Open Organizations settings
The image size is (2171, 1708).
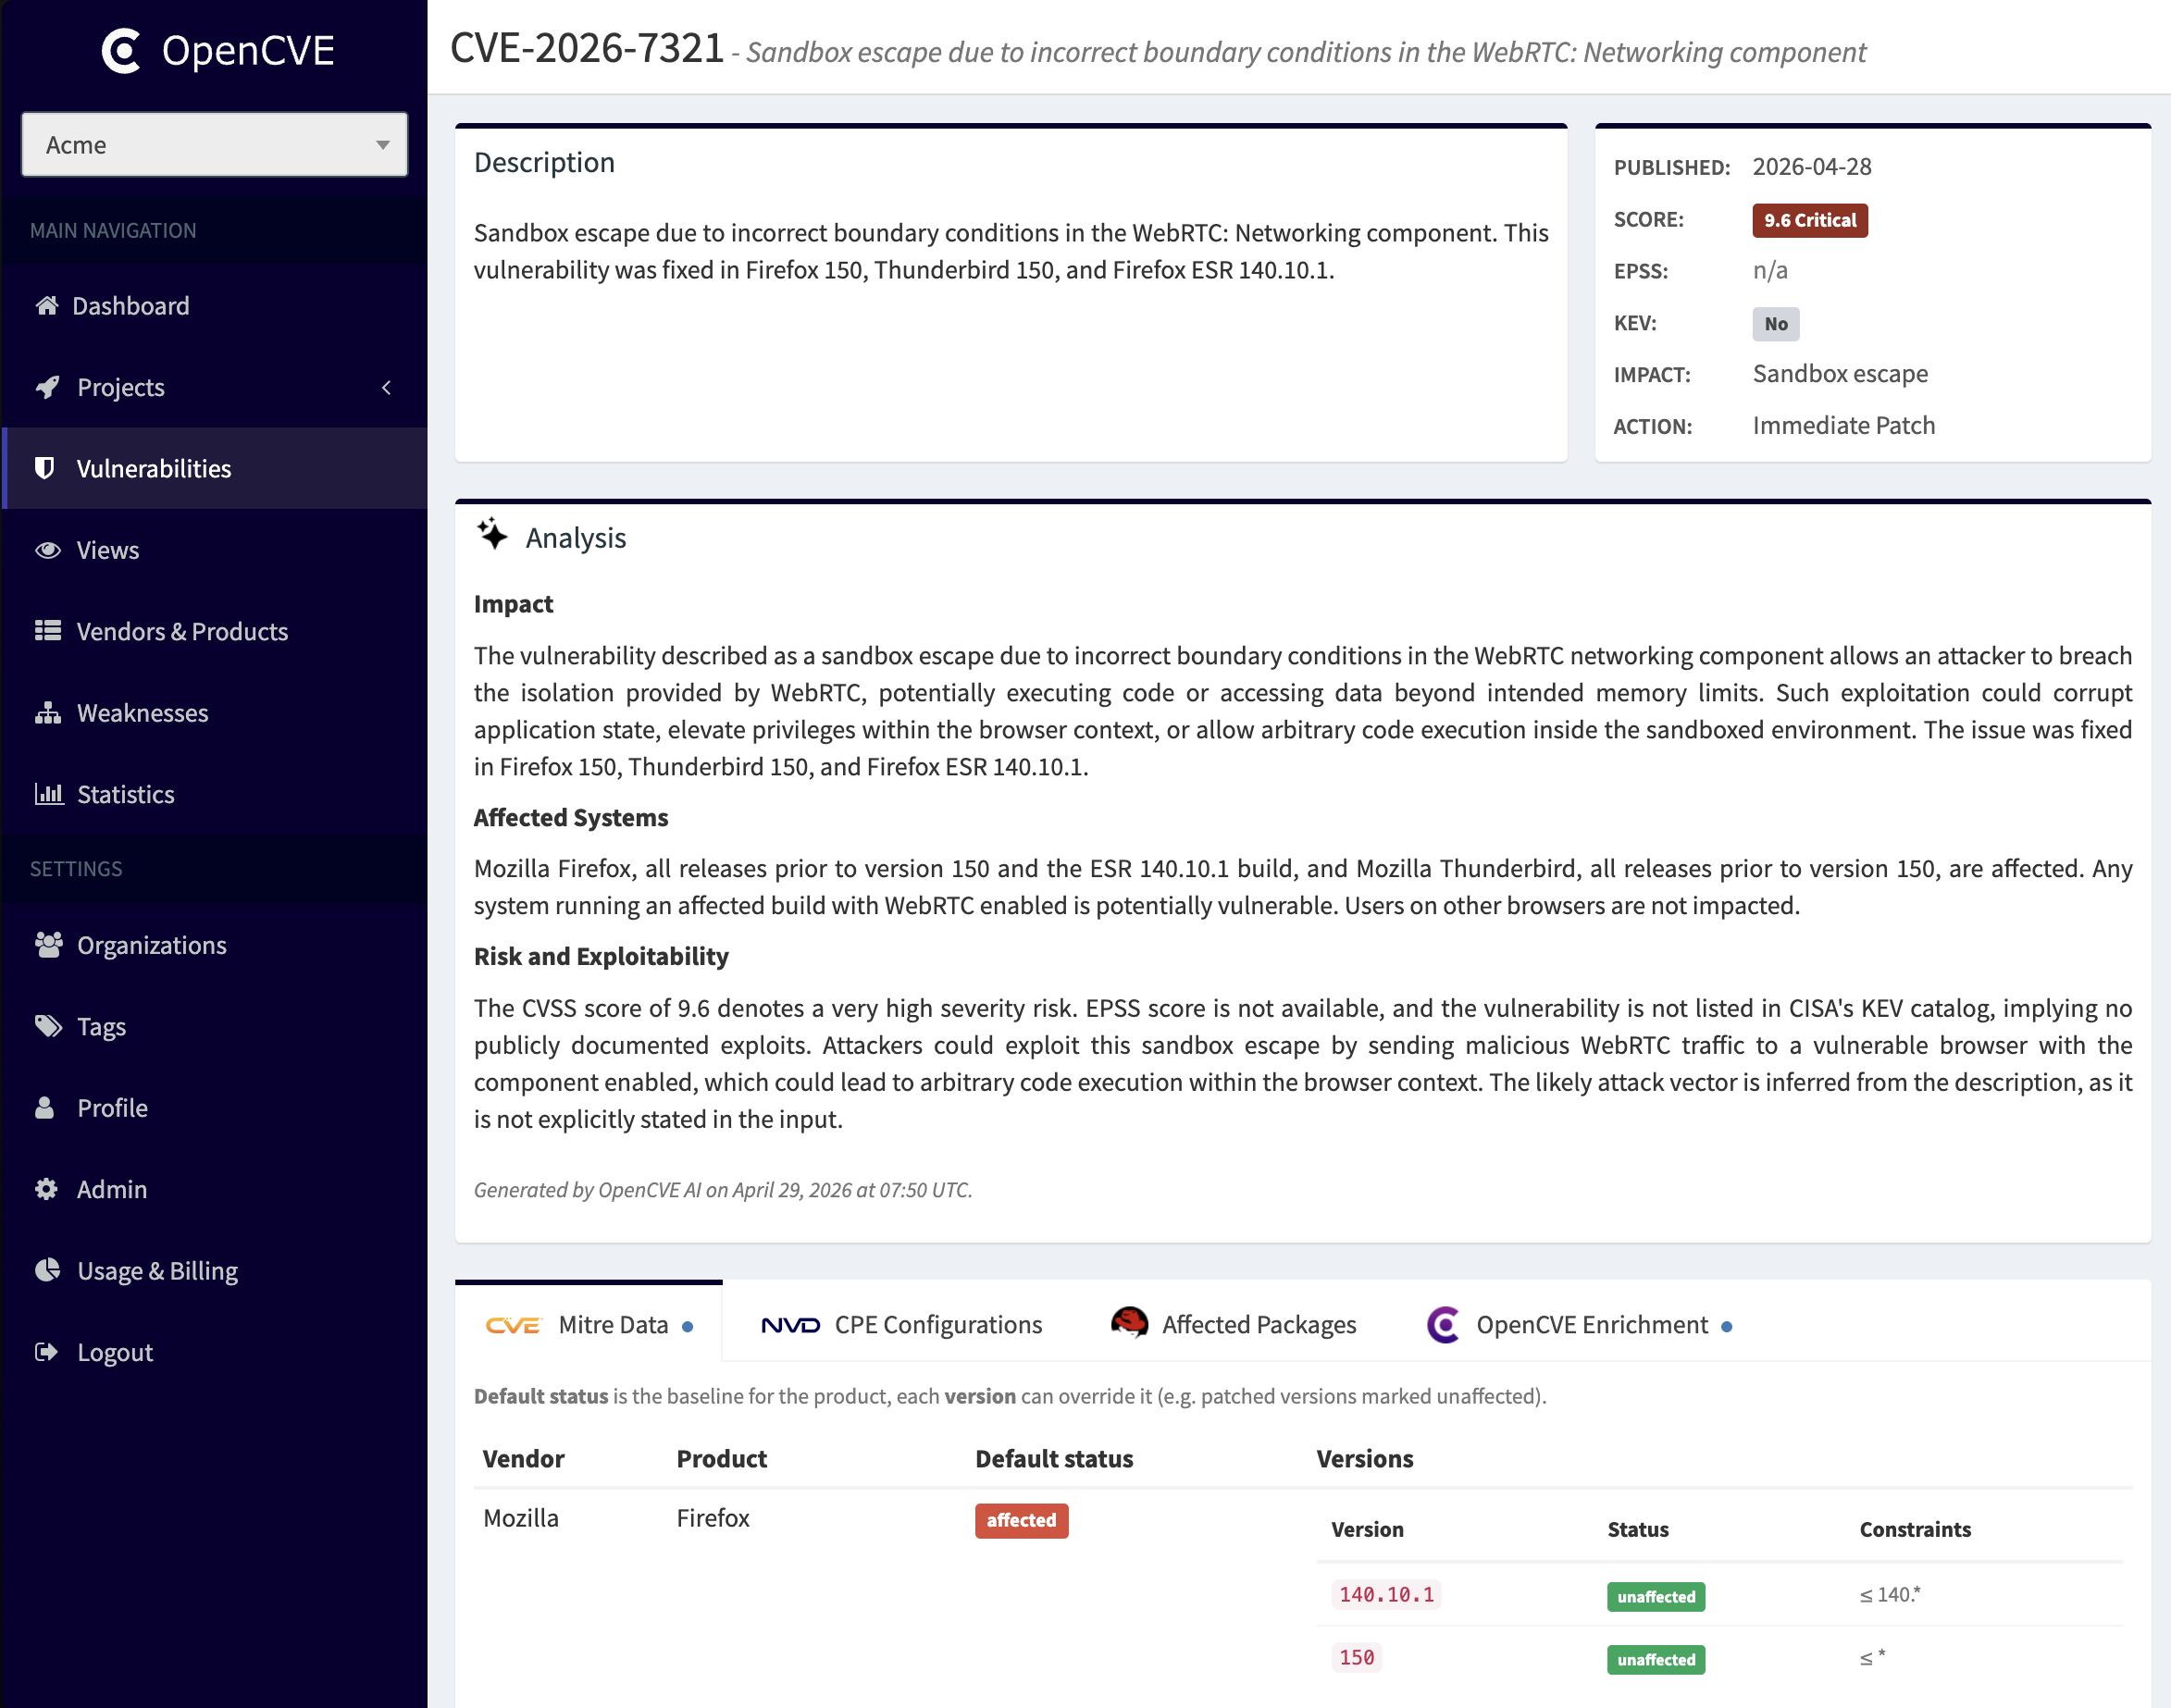215,945
